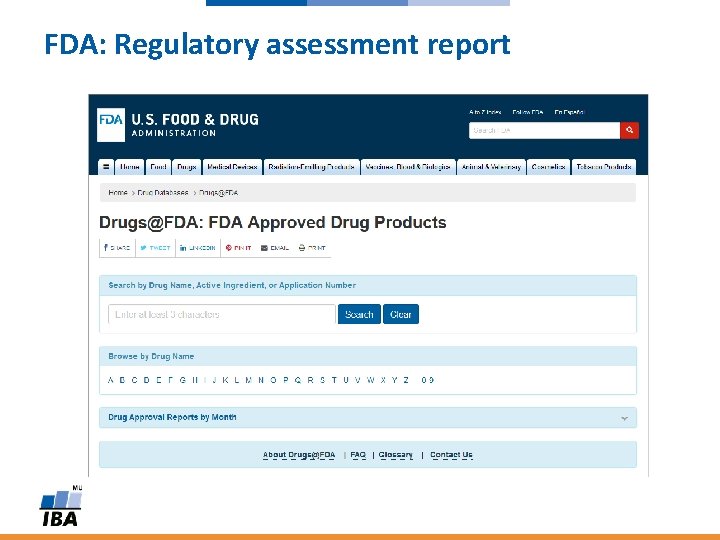Click the Follow FDA link

(528, 112)
